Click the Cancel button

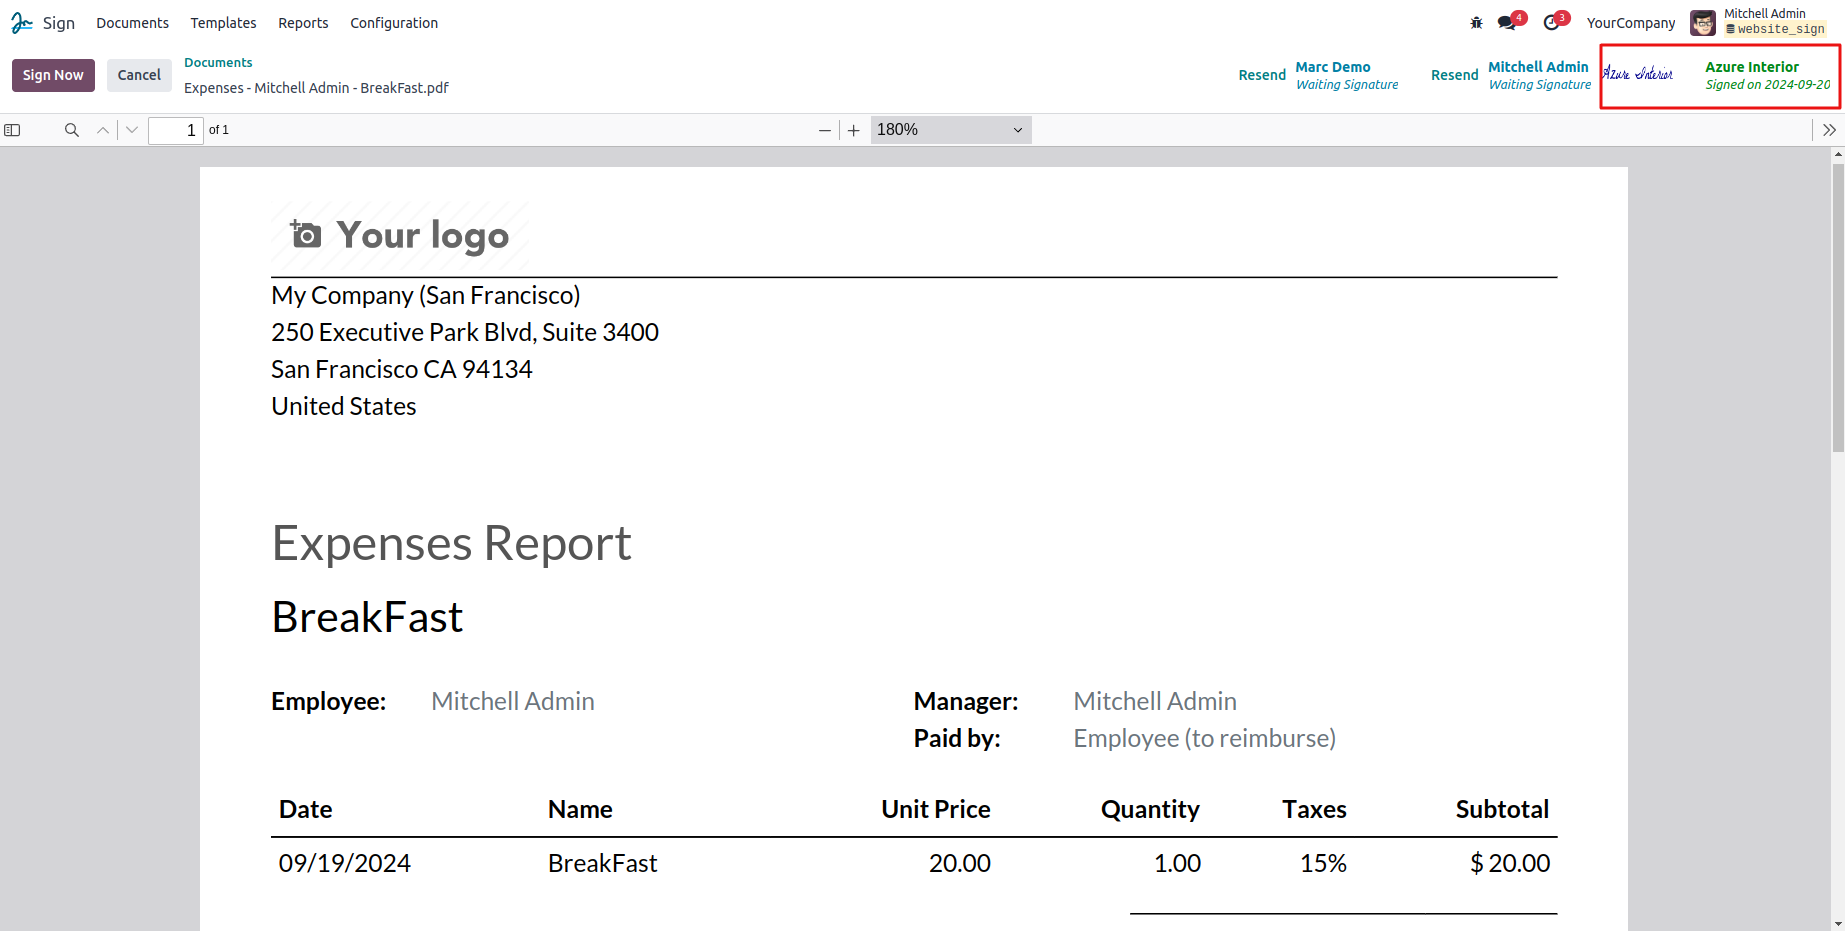(x=139, y=75)
